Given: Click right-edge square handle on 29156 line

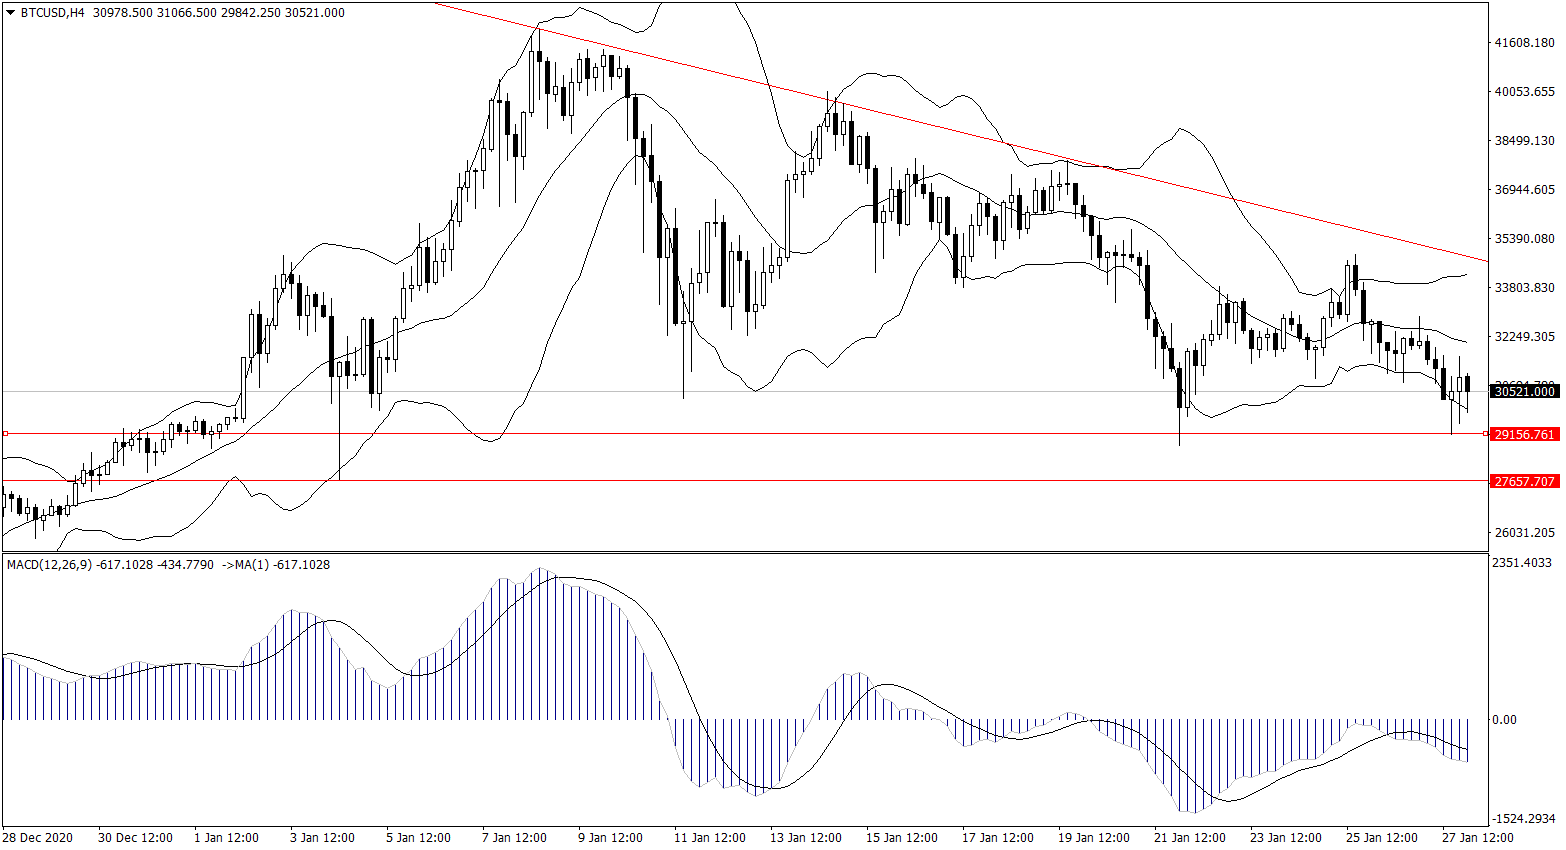Looking at the screenshot, I should tap(1485, 433).
